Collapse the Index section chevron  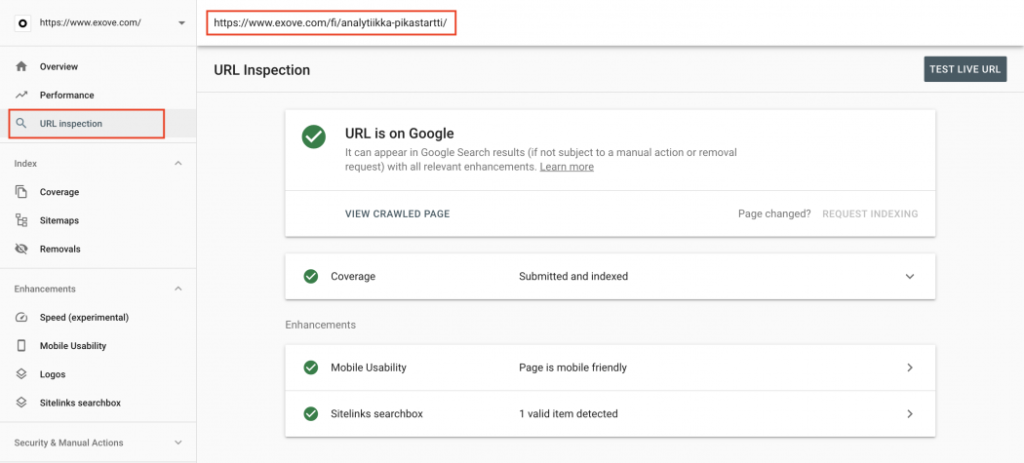click(178, 163)
